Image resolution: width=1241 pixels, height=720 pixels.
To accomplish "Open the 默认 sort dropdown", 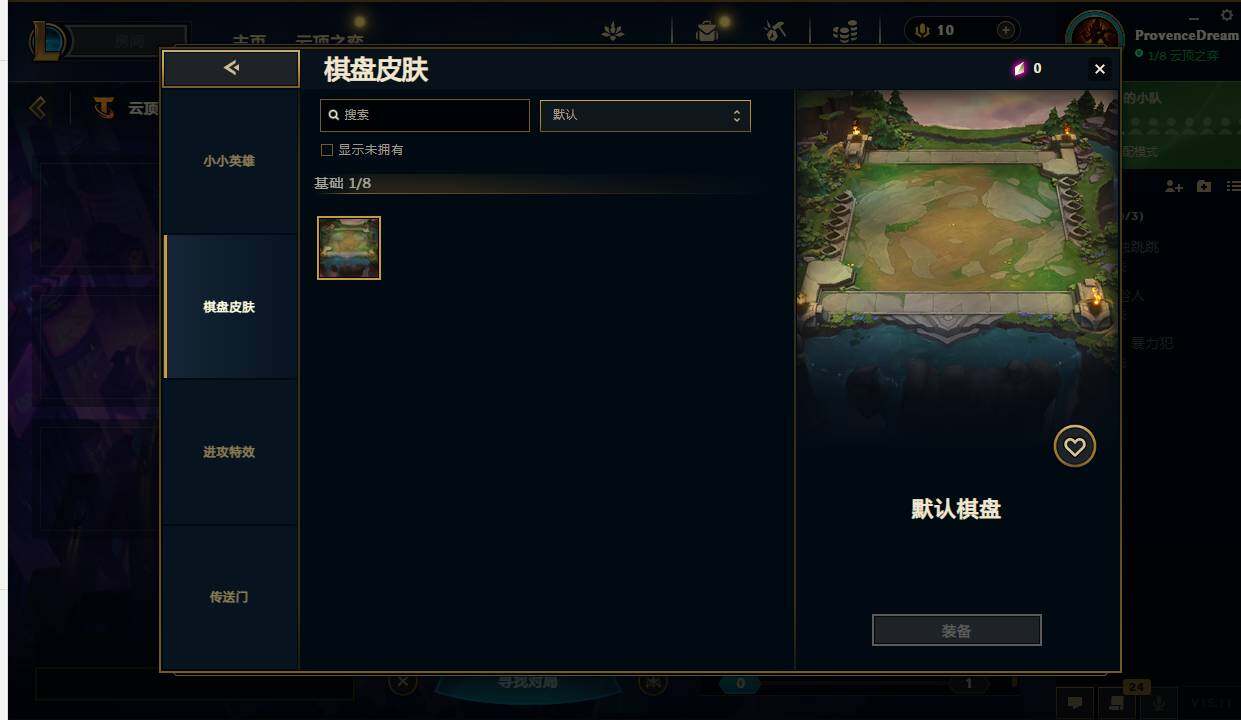I will point(645,115).
